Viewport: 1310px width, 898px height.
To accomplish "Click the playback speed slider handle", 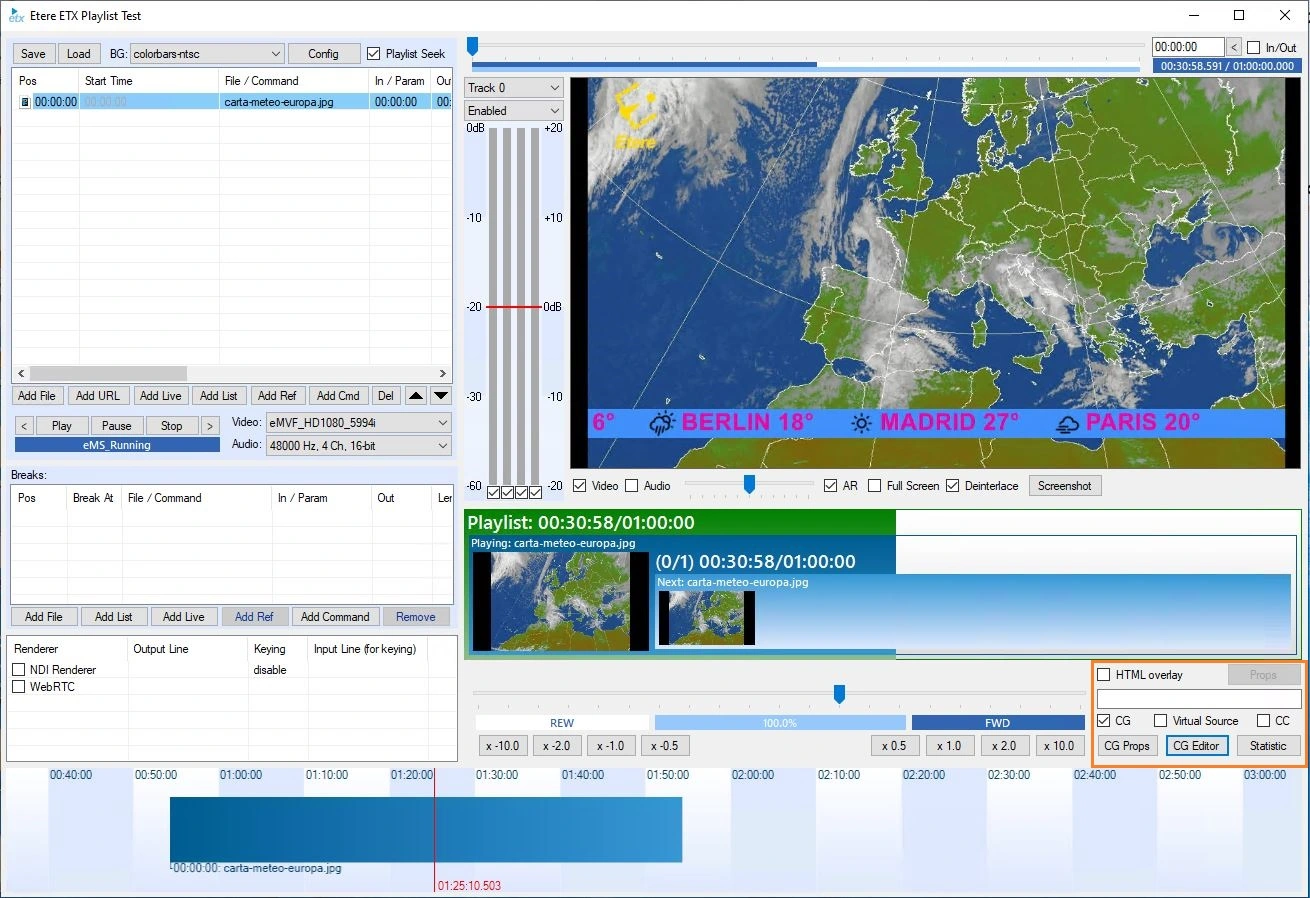I will (840, 694).
